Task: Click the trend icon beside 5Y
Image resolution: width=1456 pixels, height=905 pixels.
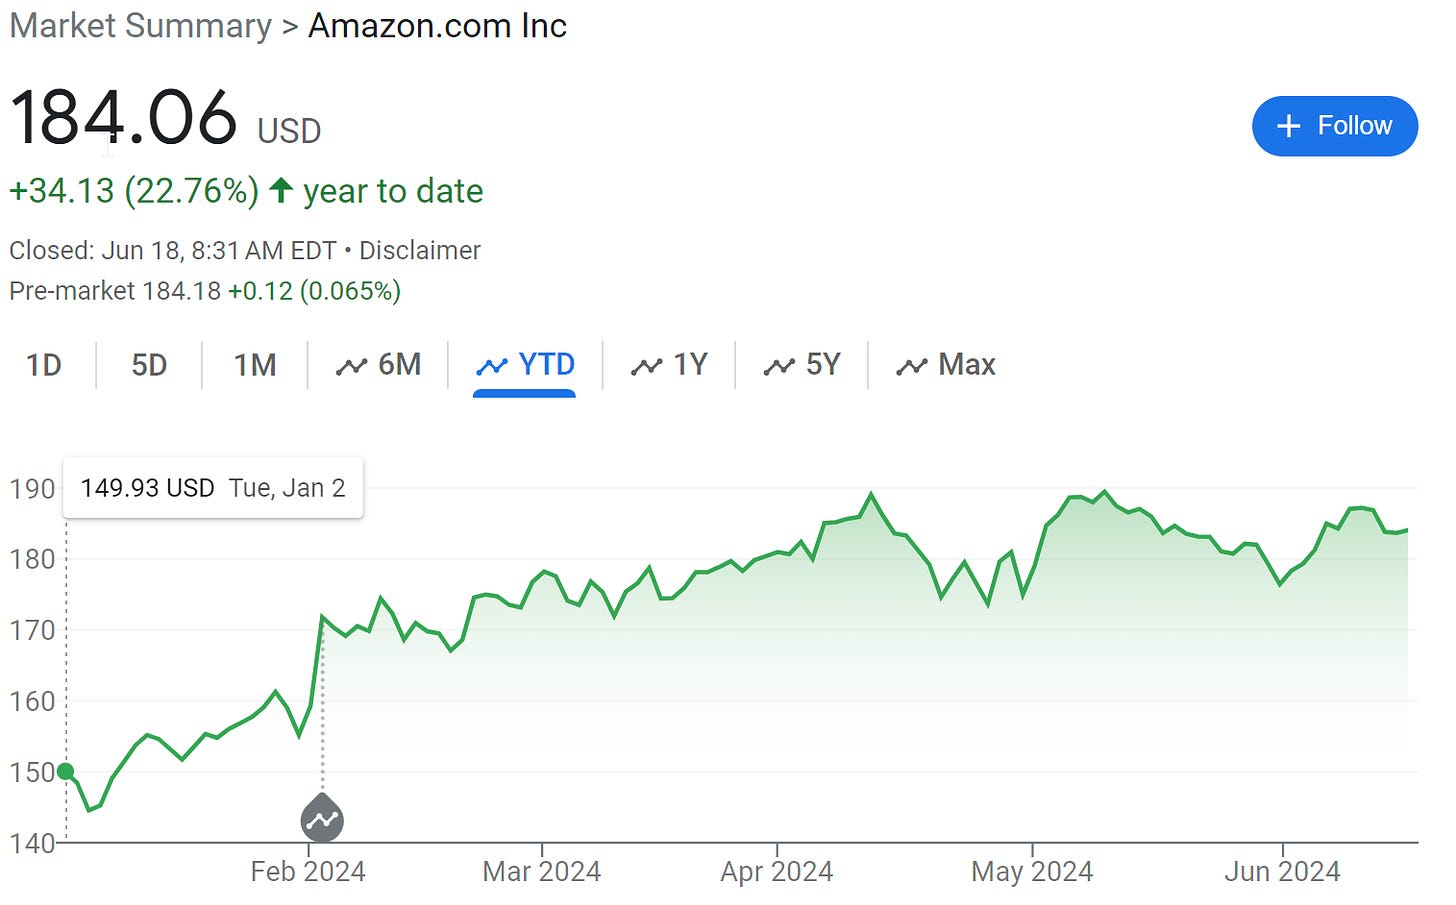Action: tap(779, 366)
